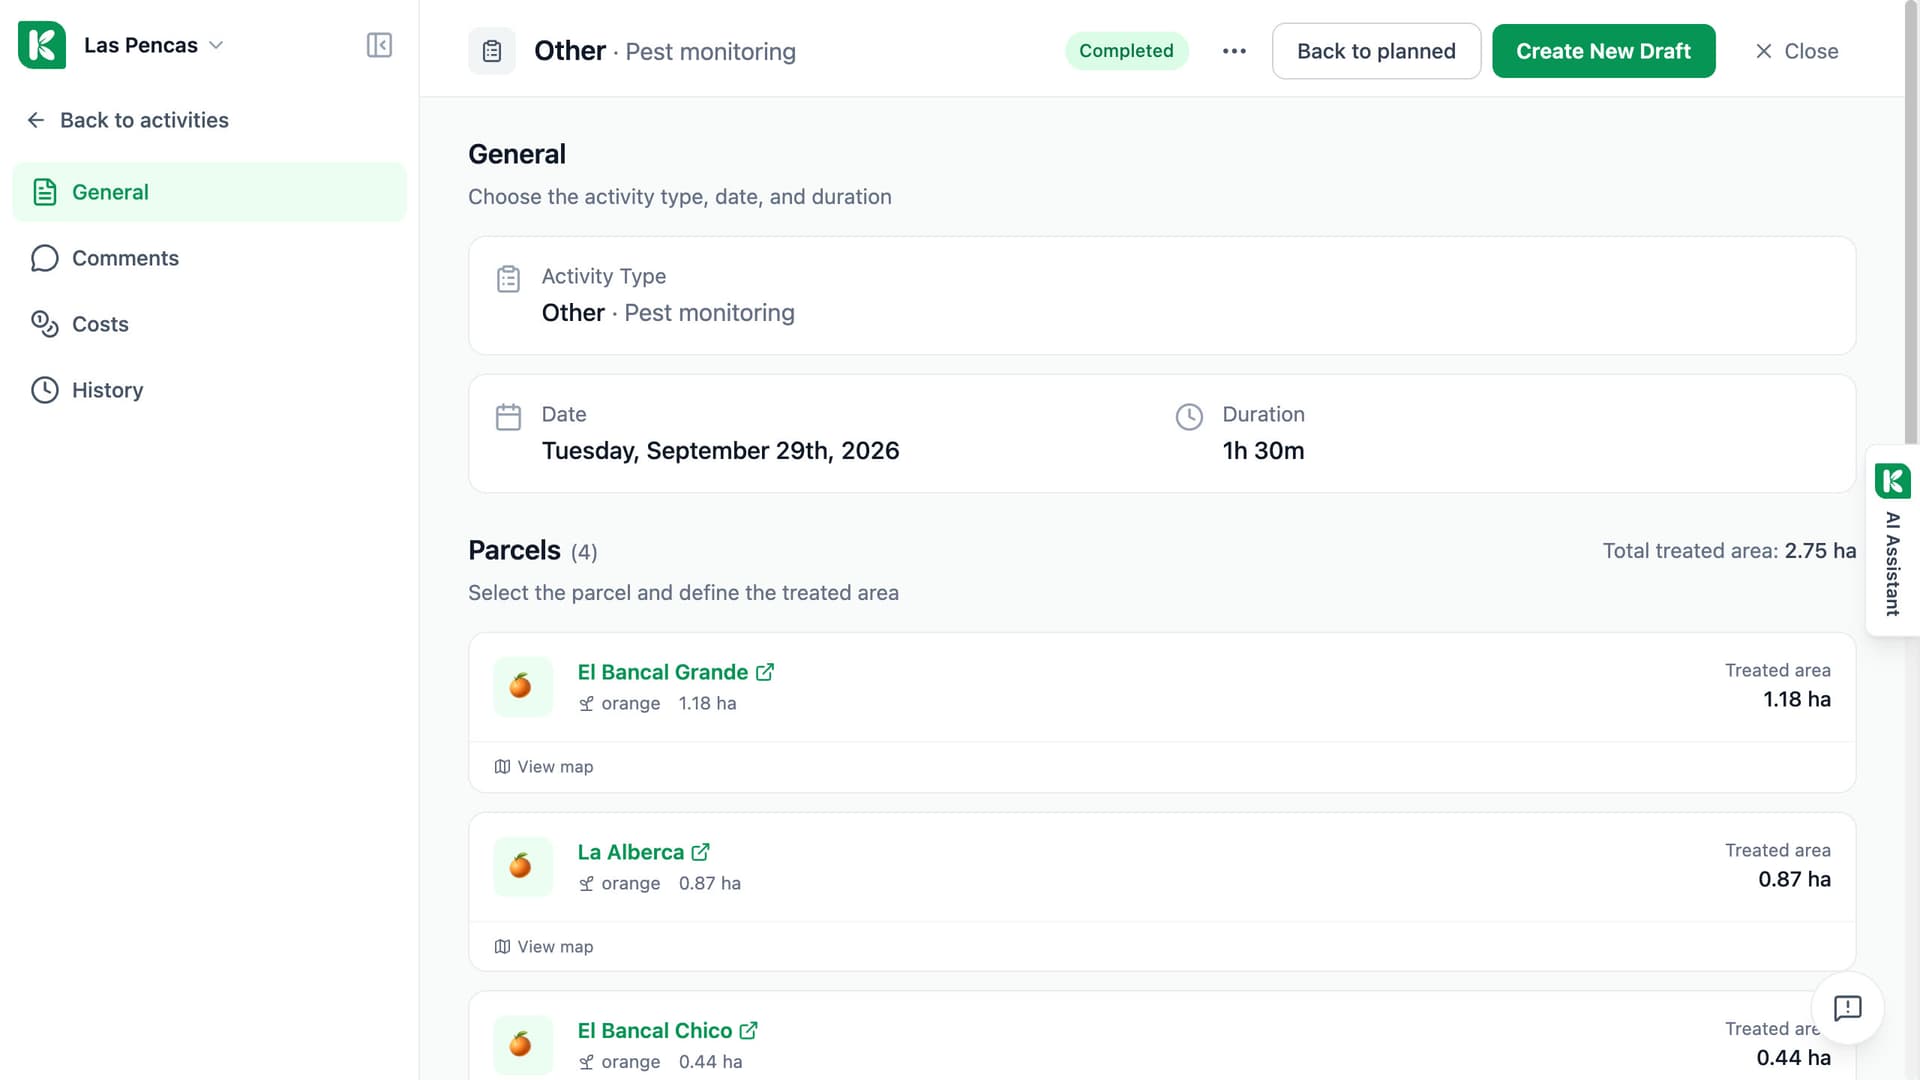Select the General sidebar tab
This screenshot has width=1920, height=1080.
[x=209, y=192]
